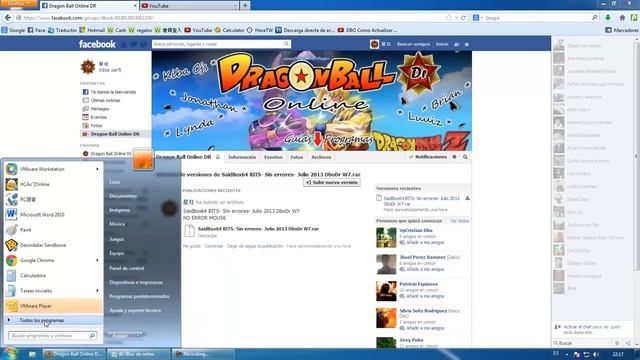Open the group's Archivos tab
640x360 pixels.
[x=321, y=157]
